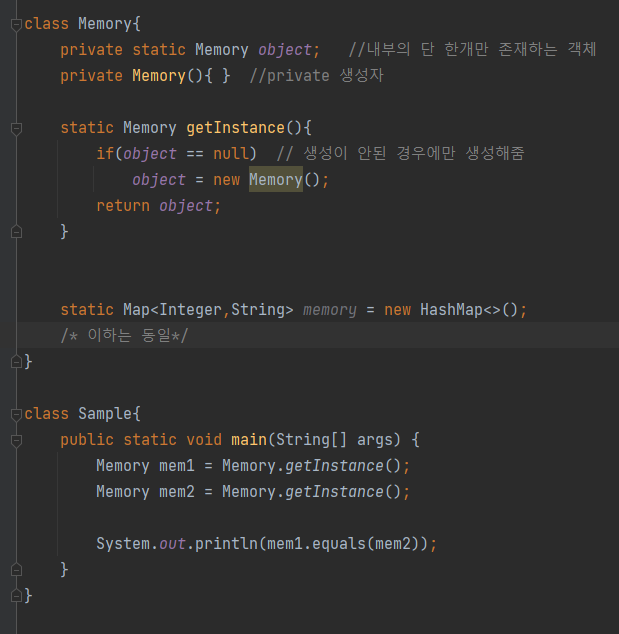
Task: Click Map<Integer,String> type declaration
Action: point(208,310)
